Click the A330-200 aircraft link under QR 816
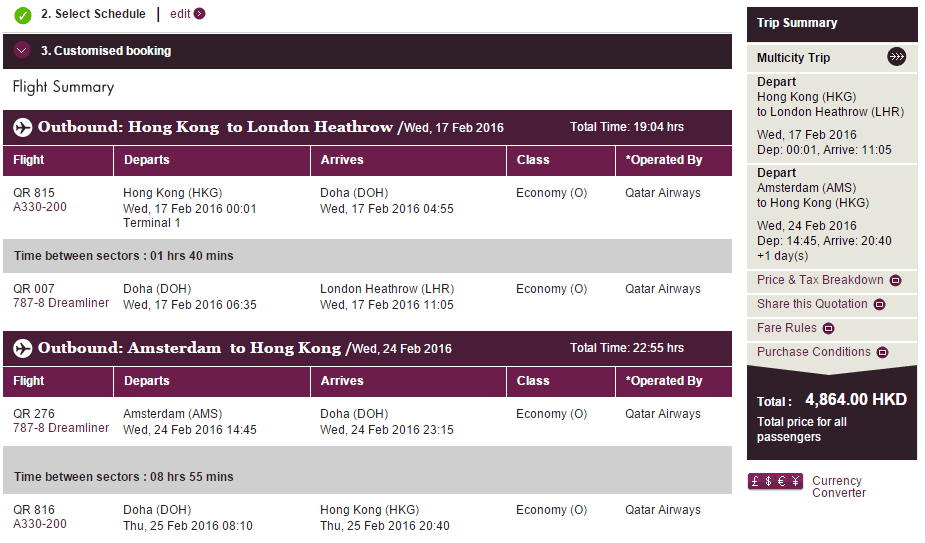Viewport: 925px width, 543px height. pyautogui.click(x=40, y=524)
